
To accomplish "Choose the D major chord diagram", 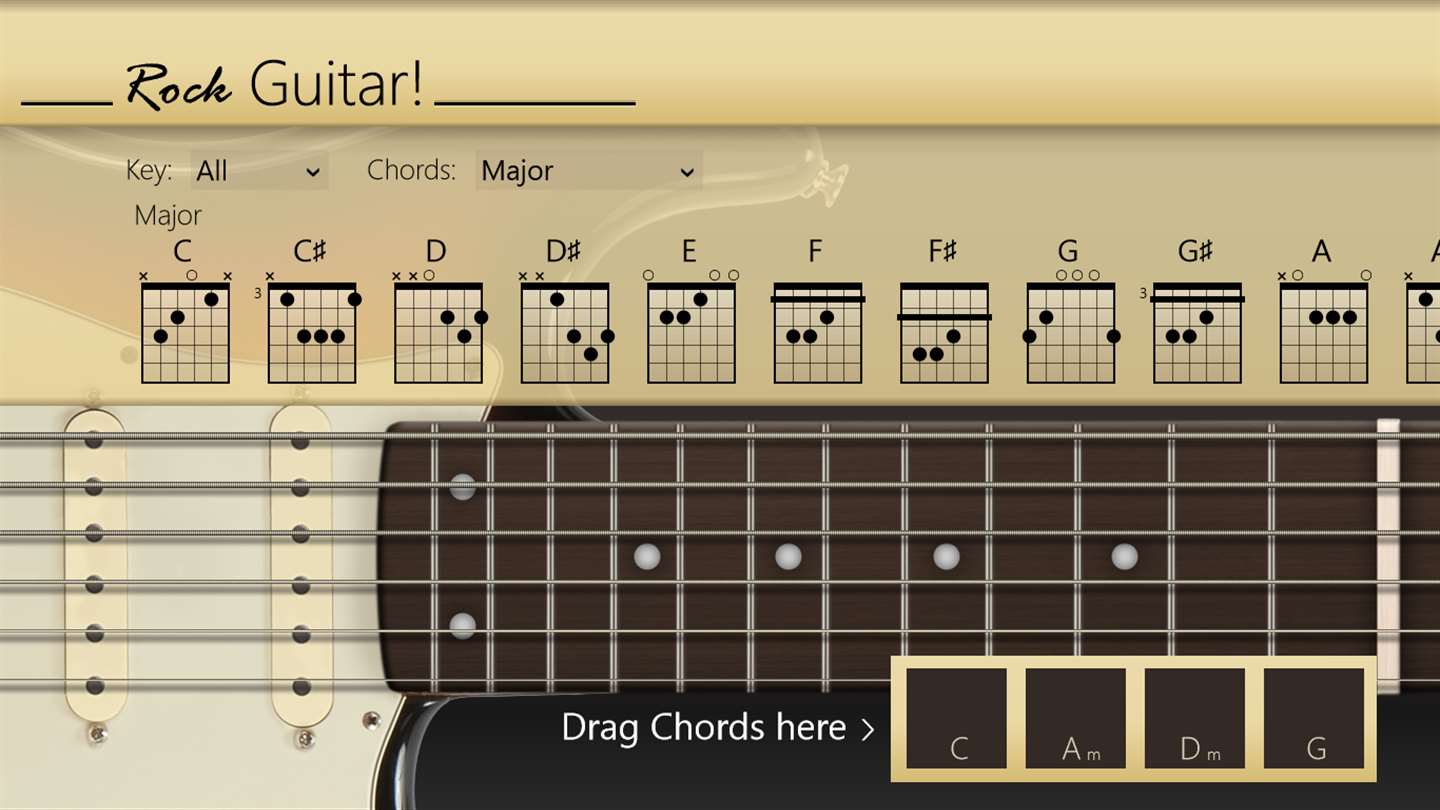I will 438,326.
